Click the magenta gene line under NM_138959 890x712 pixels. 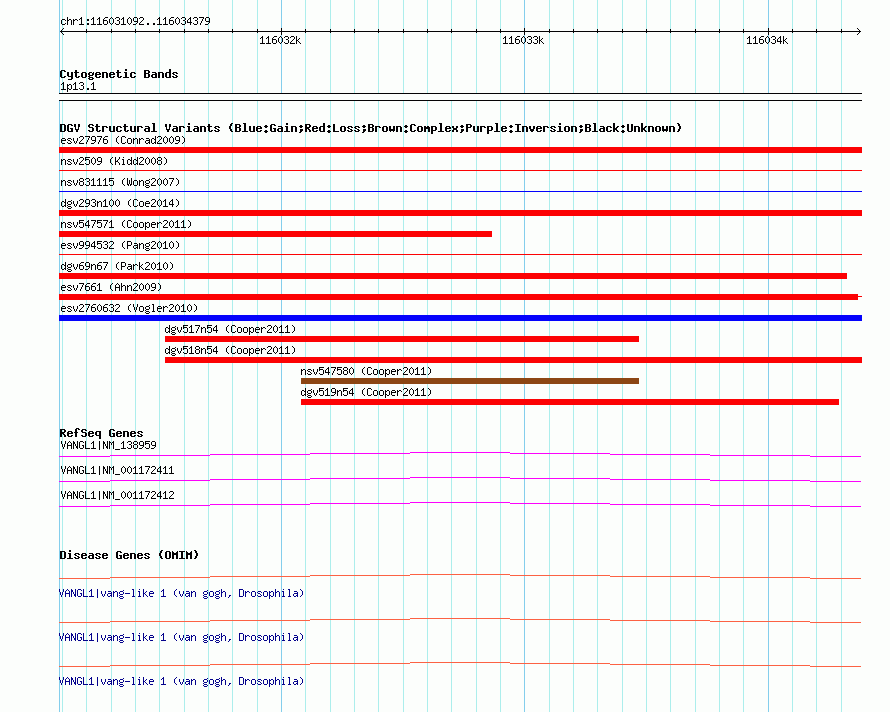click(460, 454)
